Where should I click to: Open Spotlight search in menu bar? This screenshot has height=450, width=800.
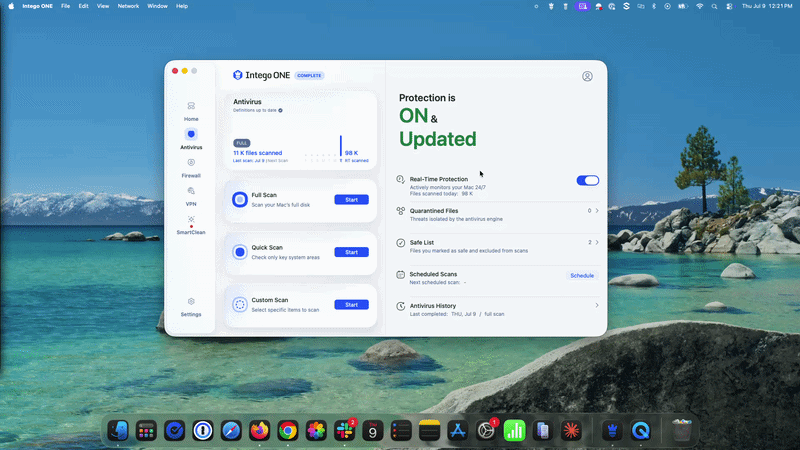coord(714,6)
